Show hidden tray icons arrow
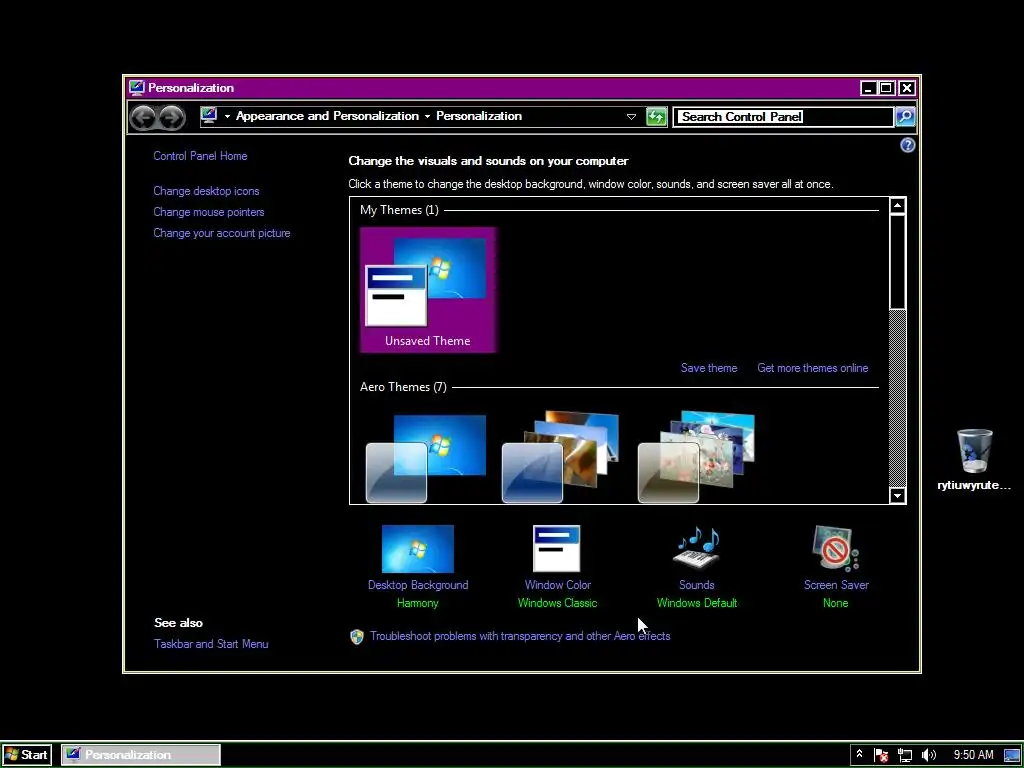The width and height of the screenshot is (1024, 768). (859, 754)
